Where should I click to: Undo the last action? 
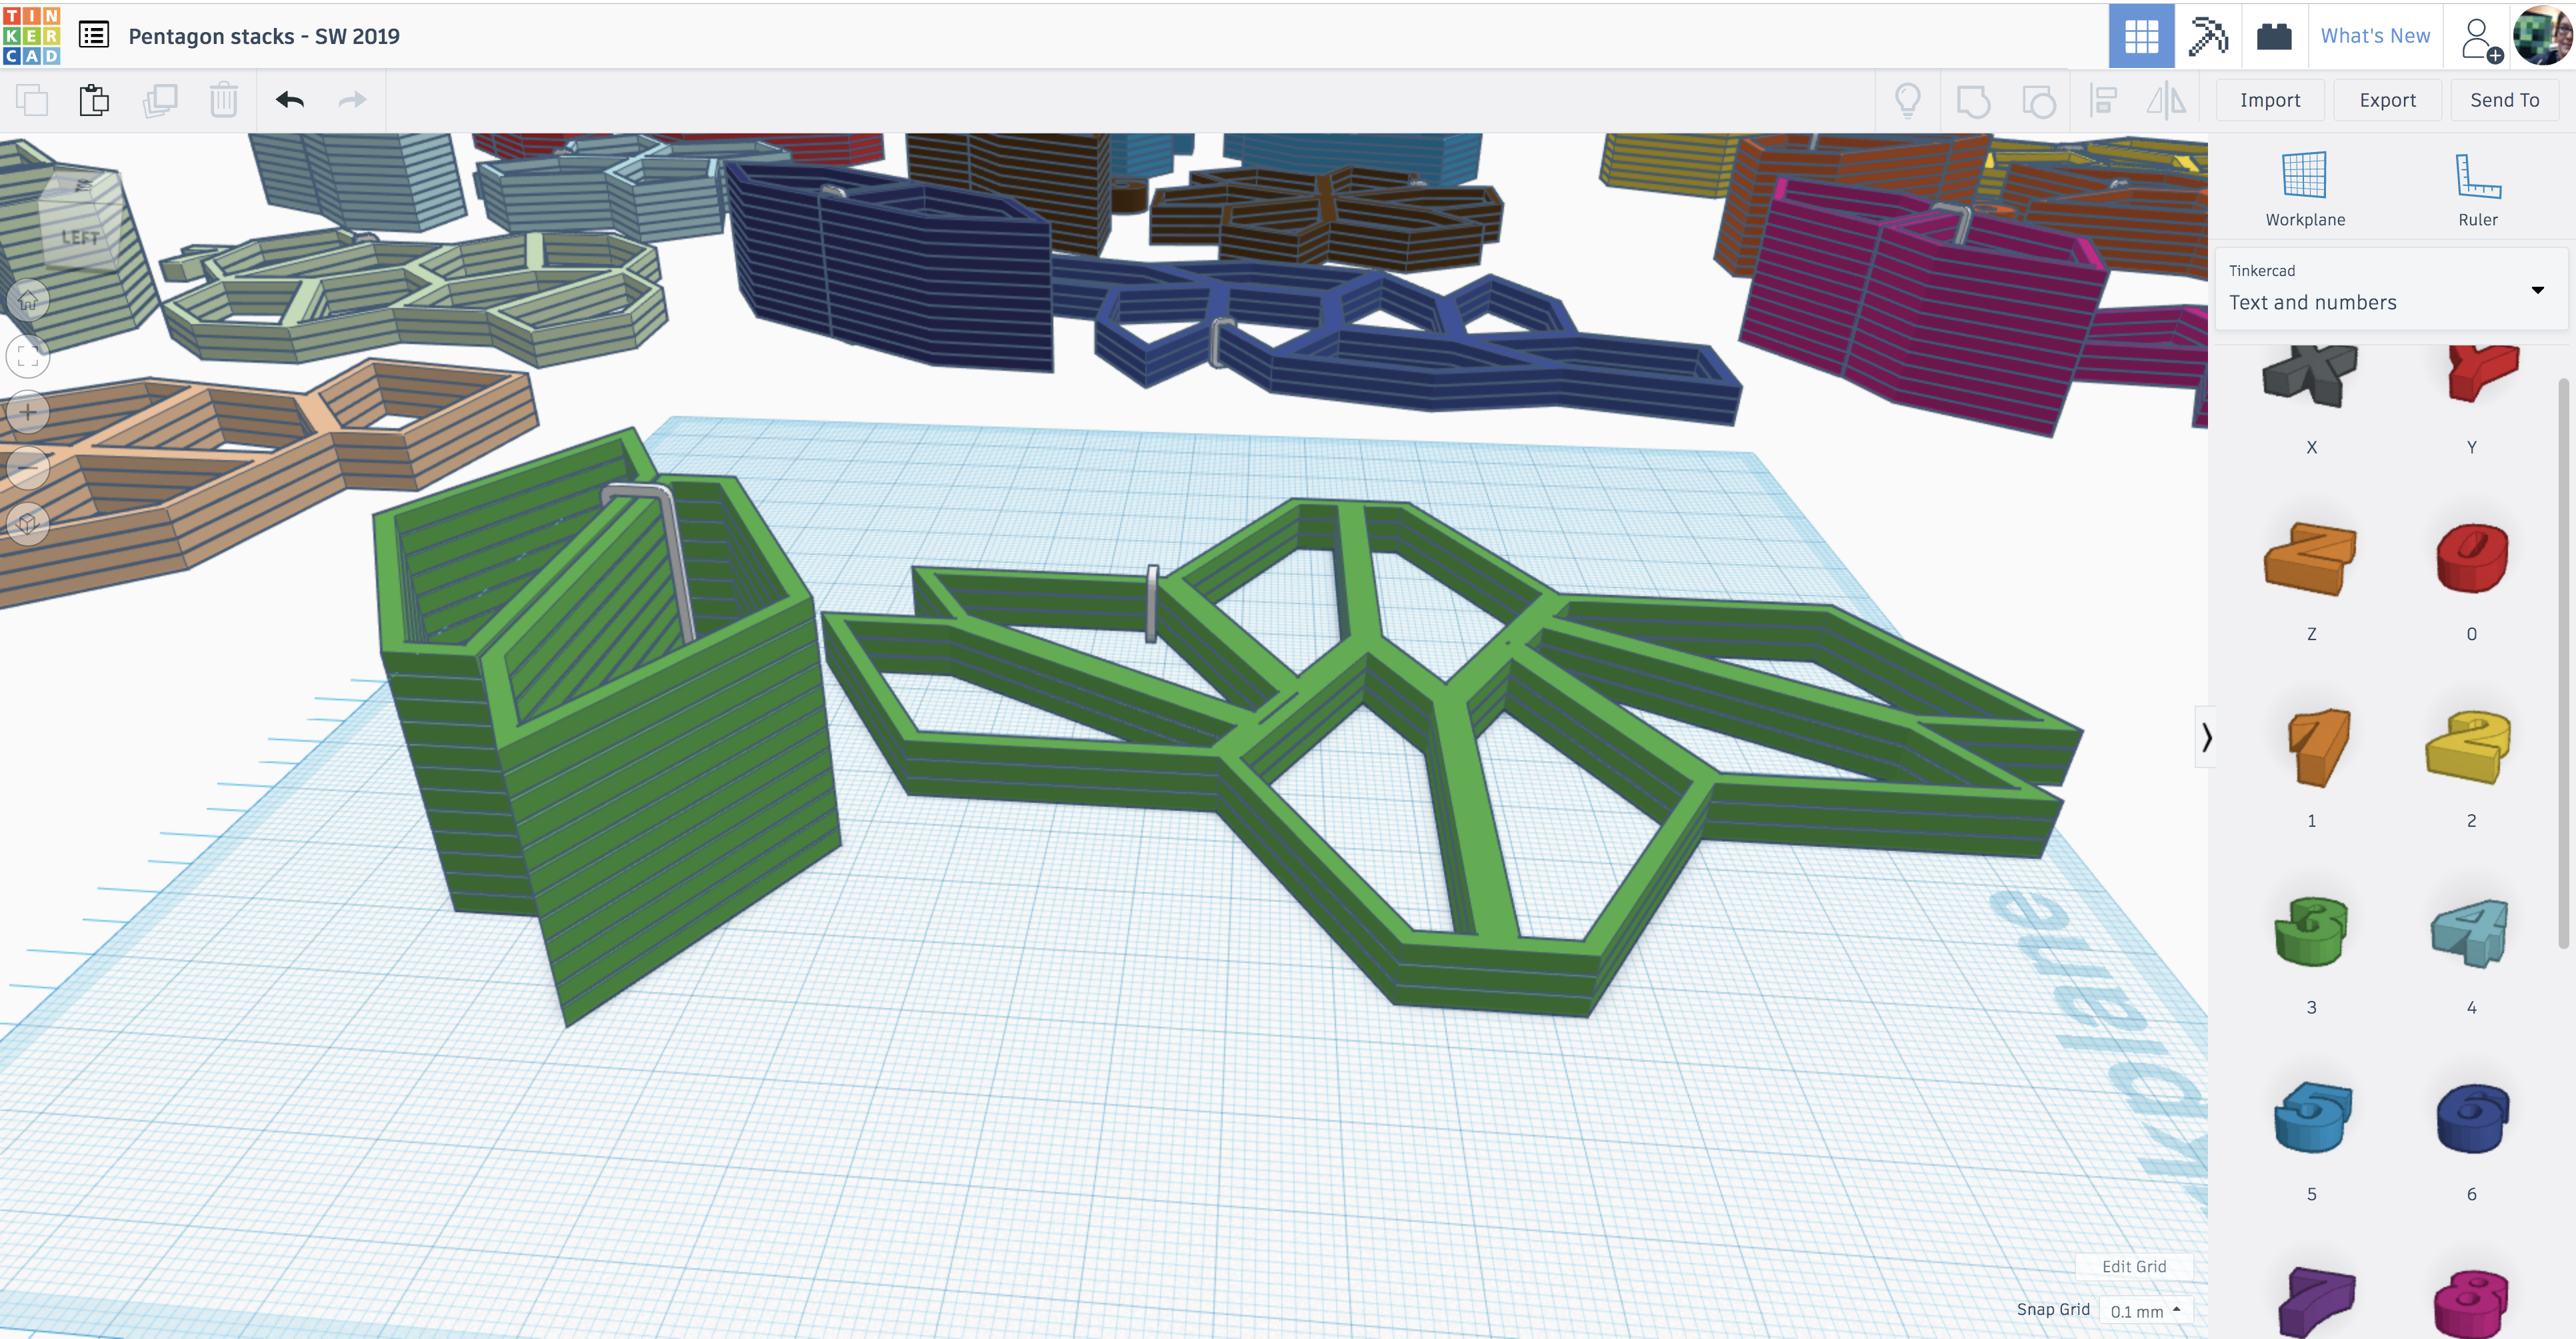(290, 100)
